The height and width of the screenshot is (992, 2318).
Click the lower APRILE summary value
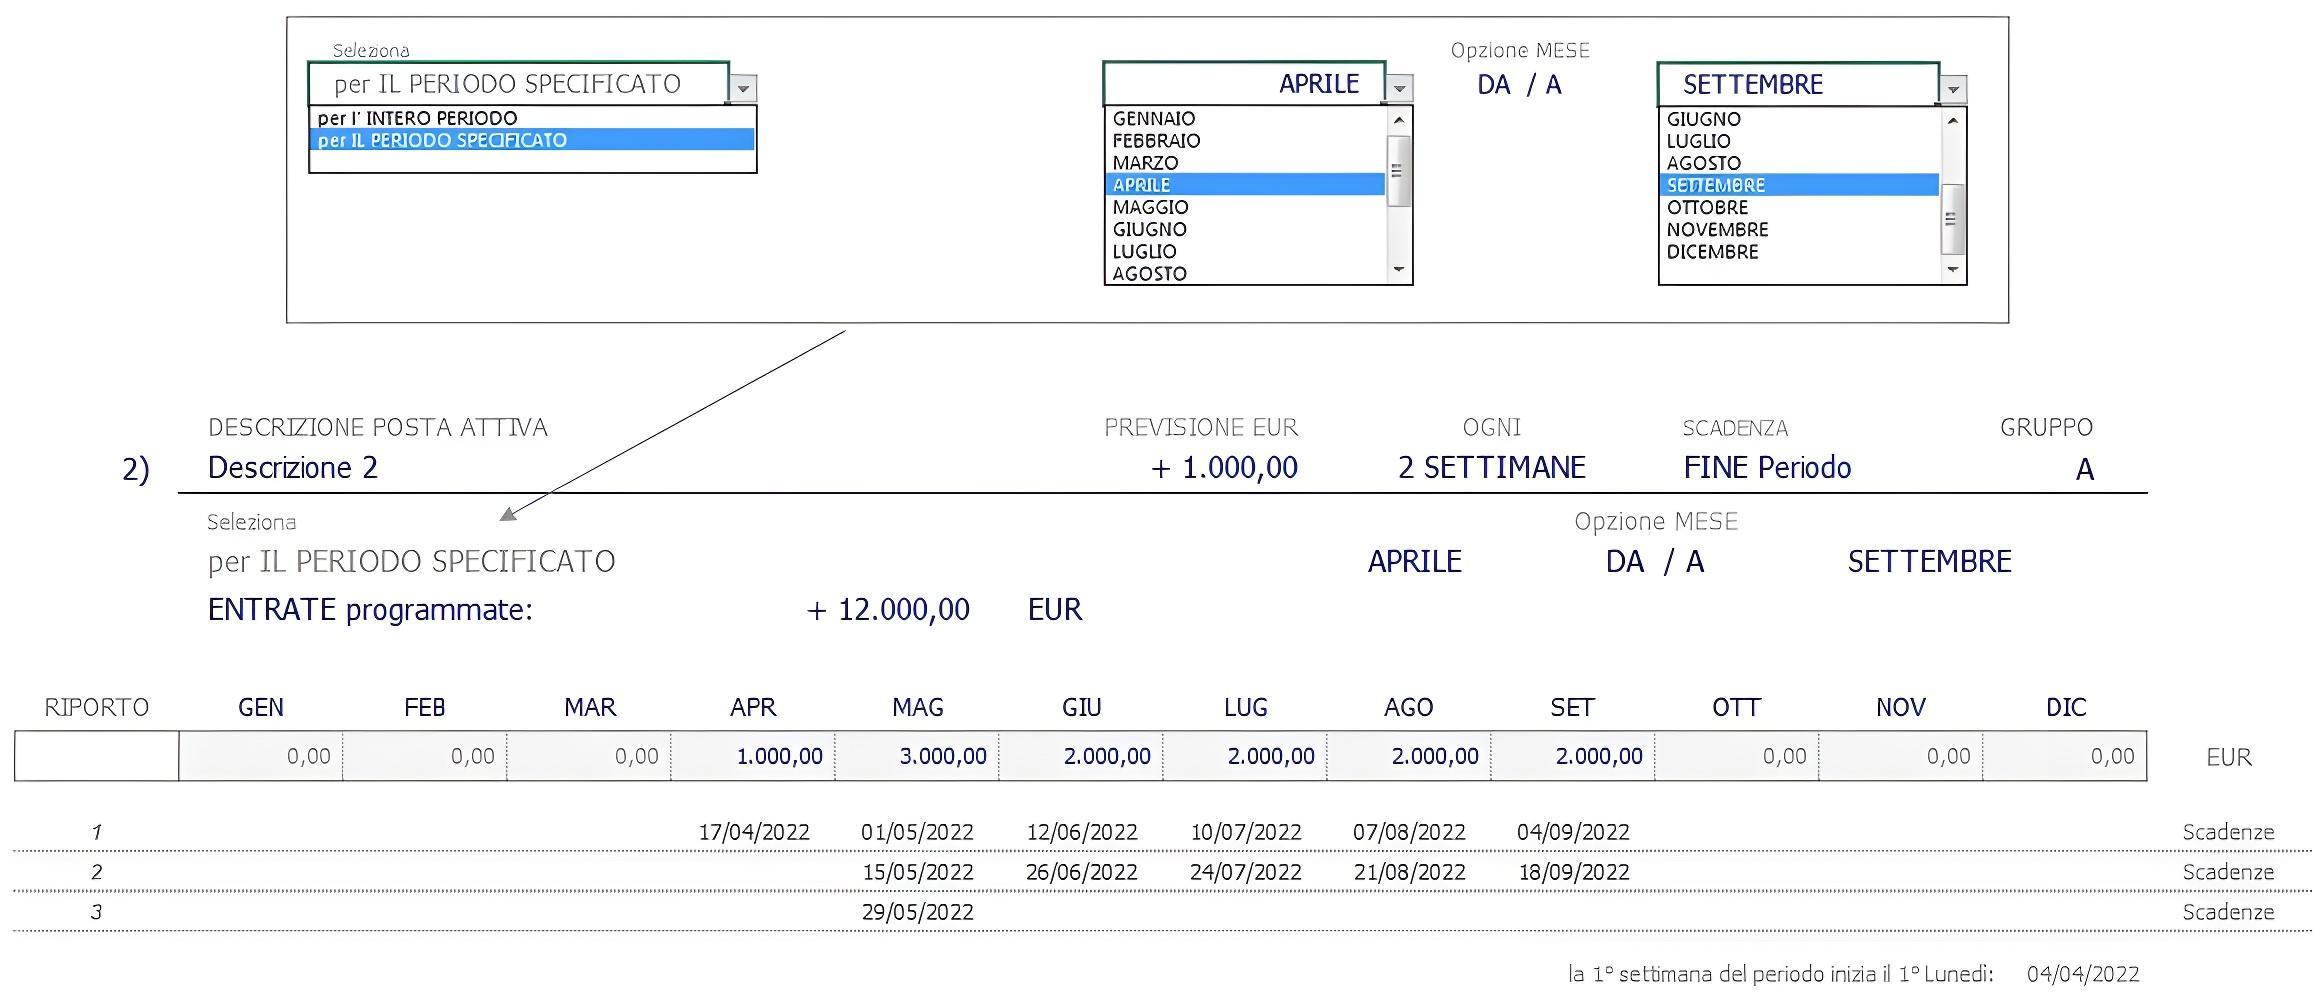tap(1415, 562)
